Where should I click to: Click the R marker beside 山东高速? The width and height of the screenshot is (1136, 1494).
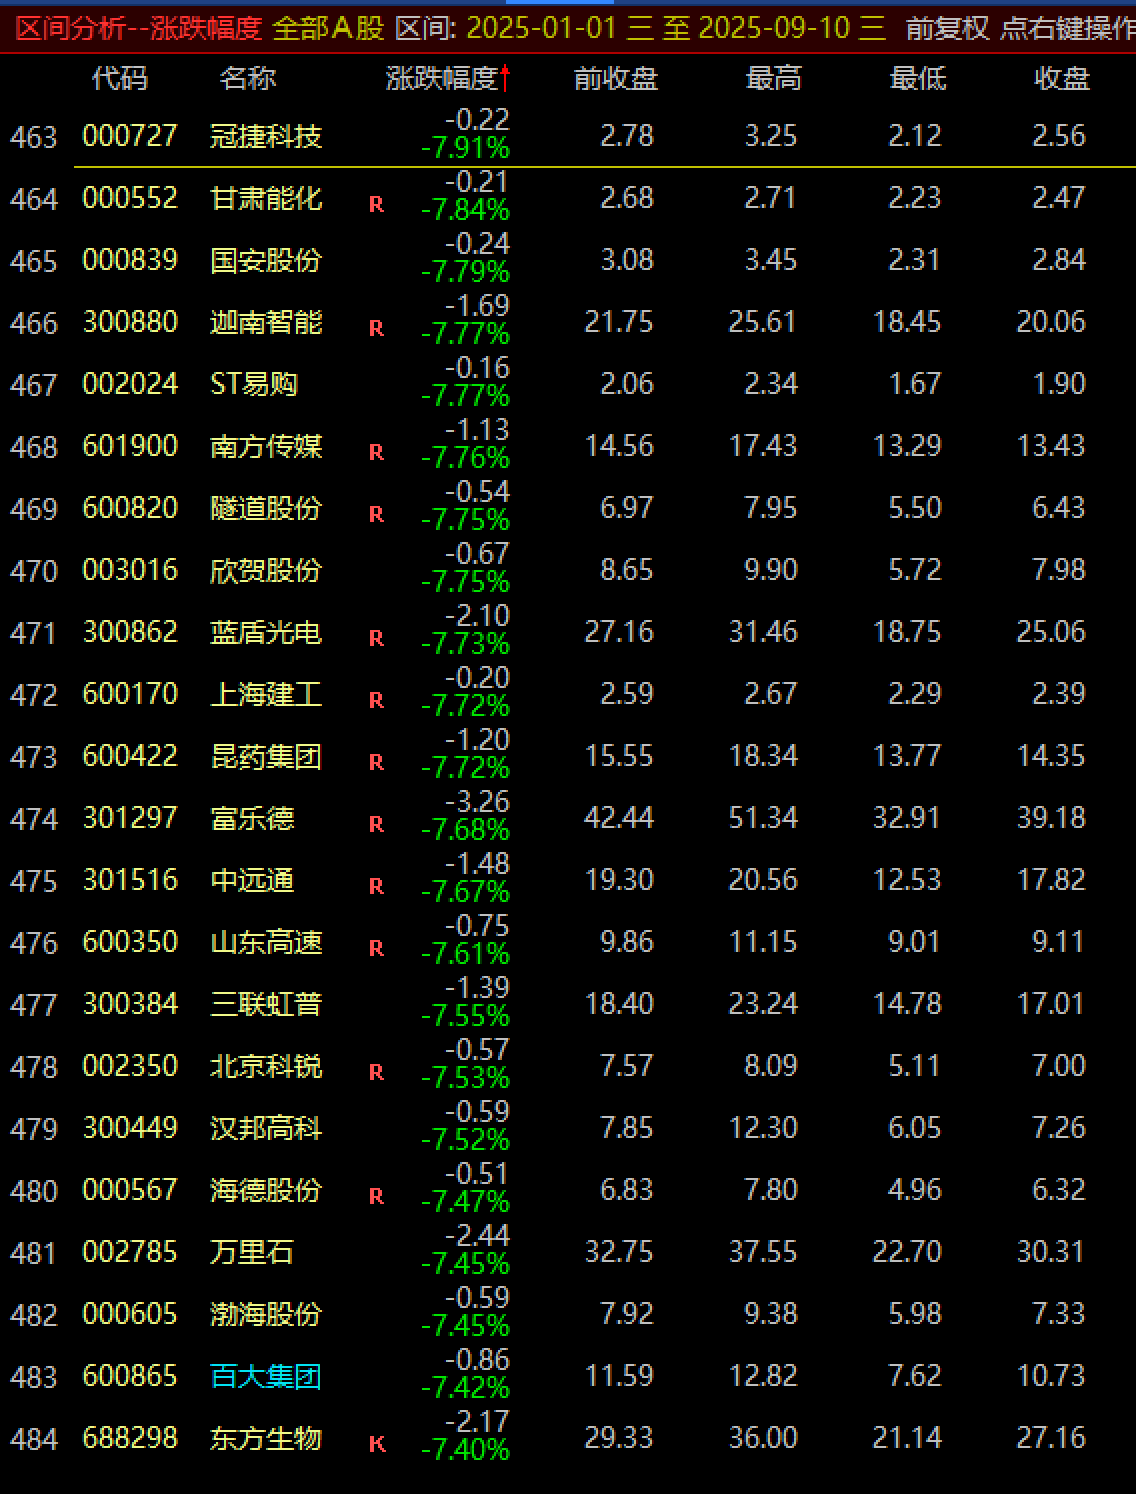coord(376,949)
